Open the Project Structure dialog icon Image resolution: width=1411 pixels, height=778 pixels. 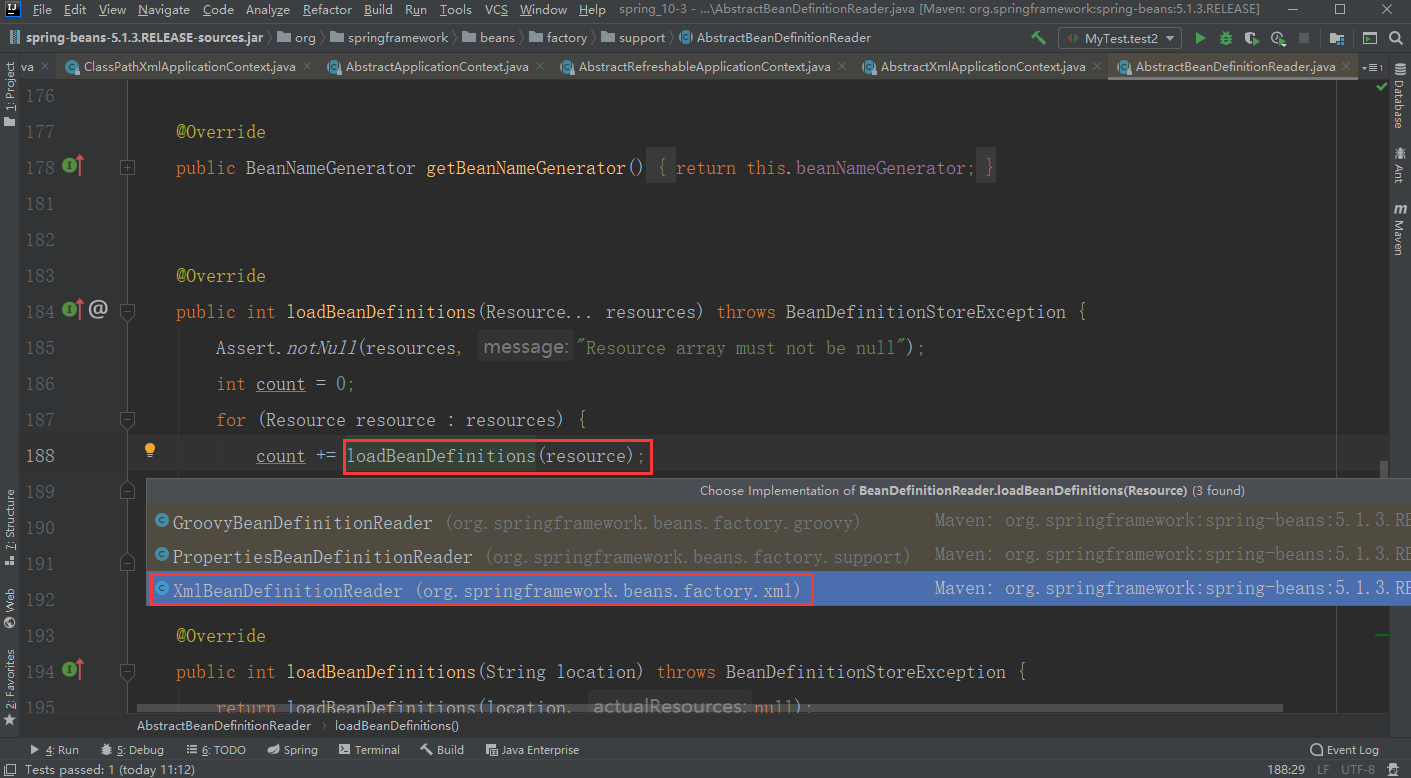(1337, 38)
